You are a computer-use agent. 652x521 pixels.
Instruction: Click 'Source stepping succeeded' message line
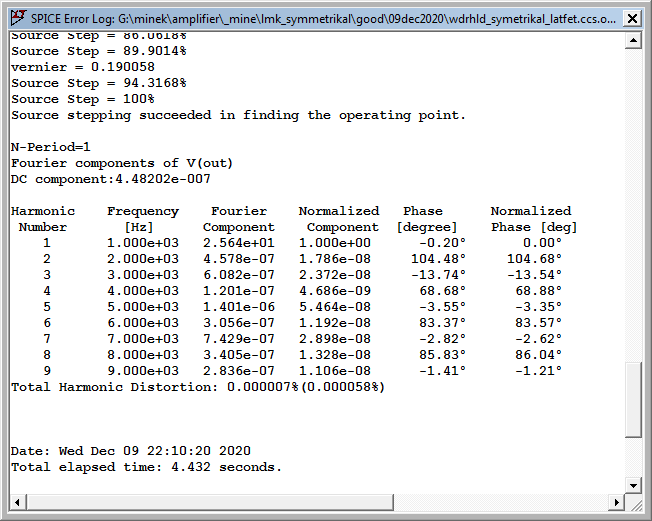238,115
